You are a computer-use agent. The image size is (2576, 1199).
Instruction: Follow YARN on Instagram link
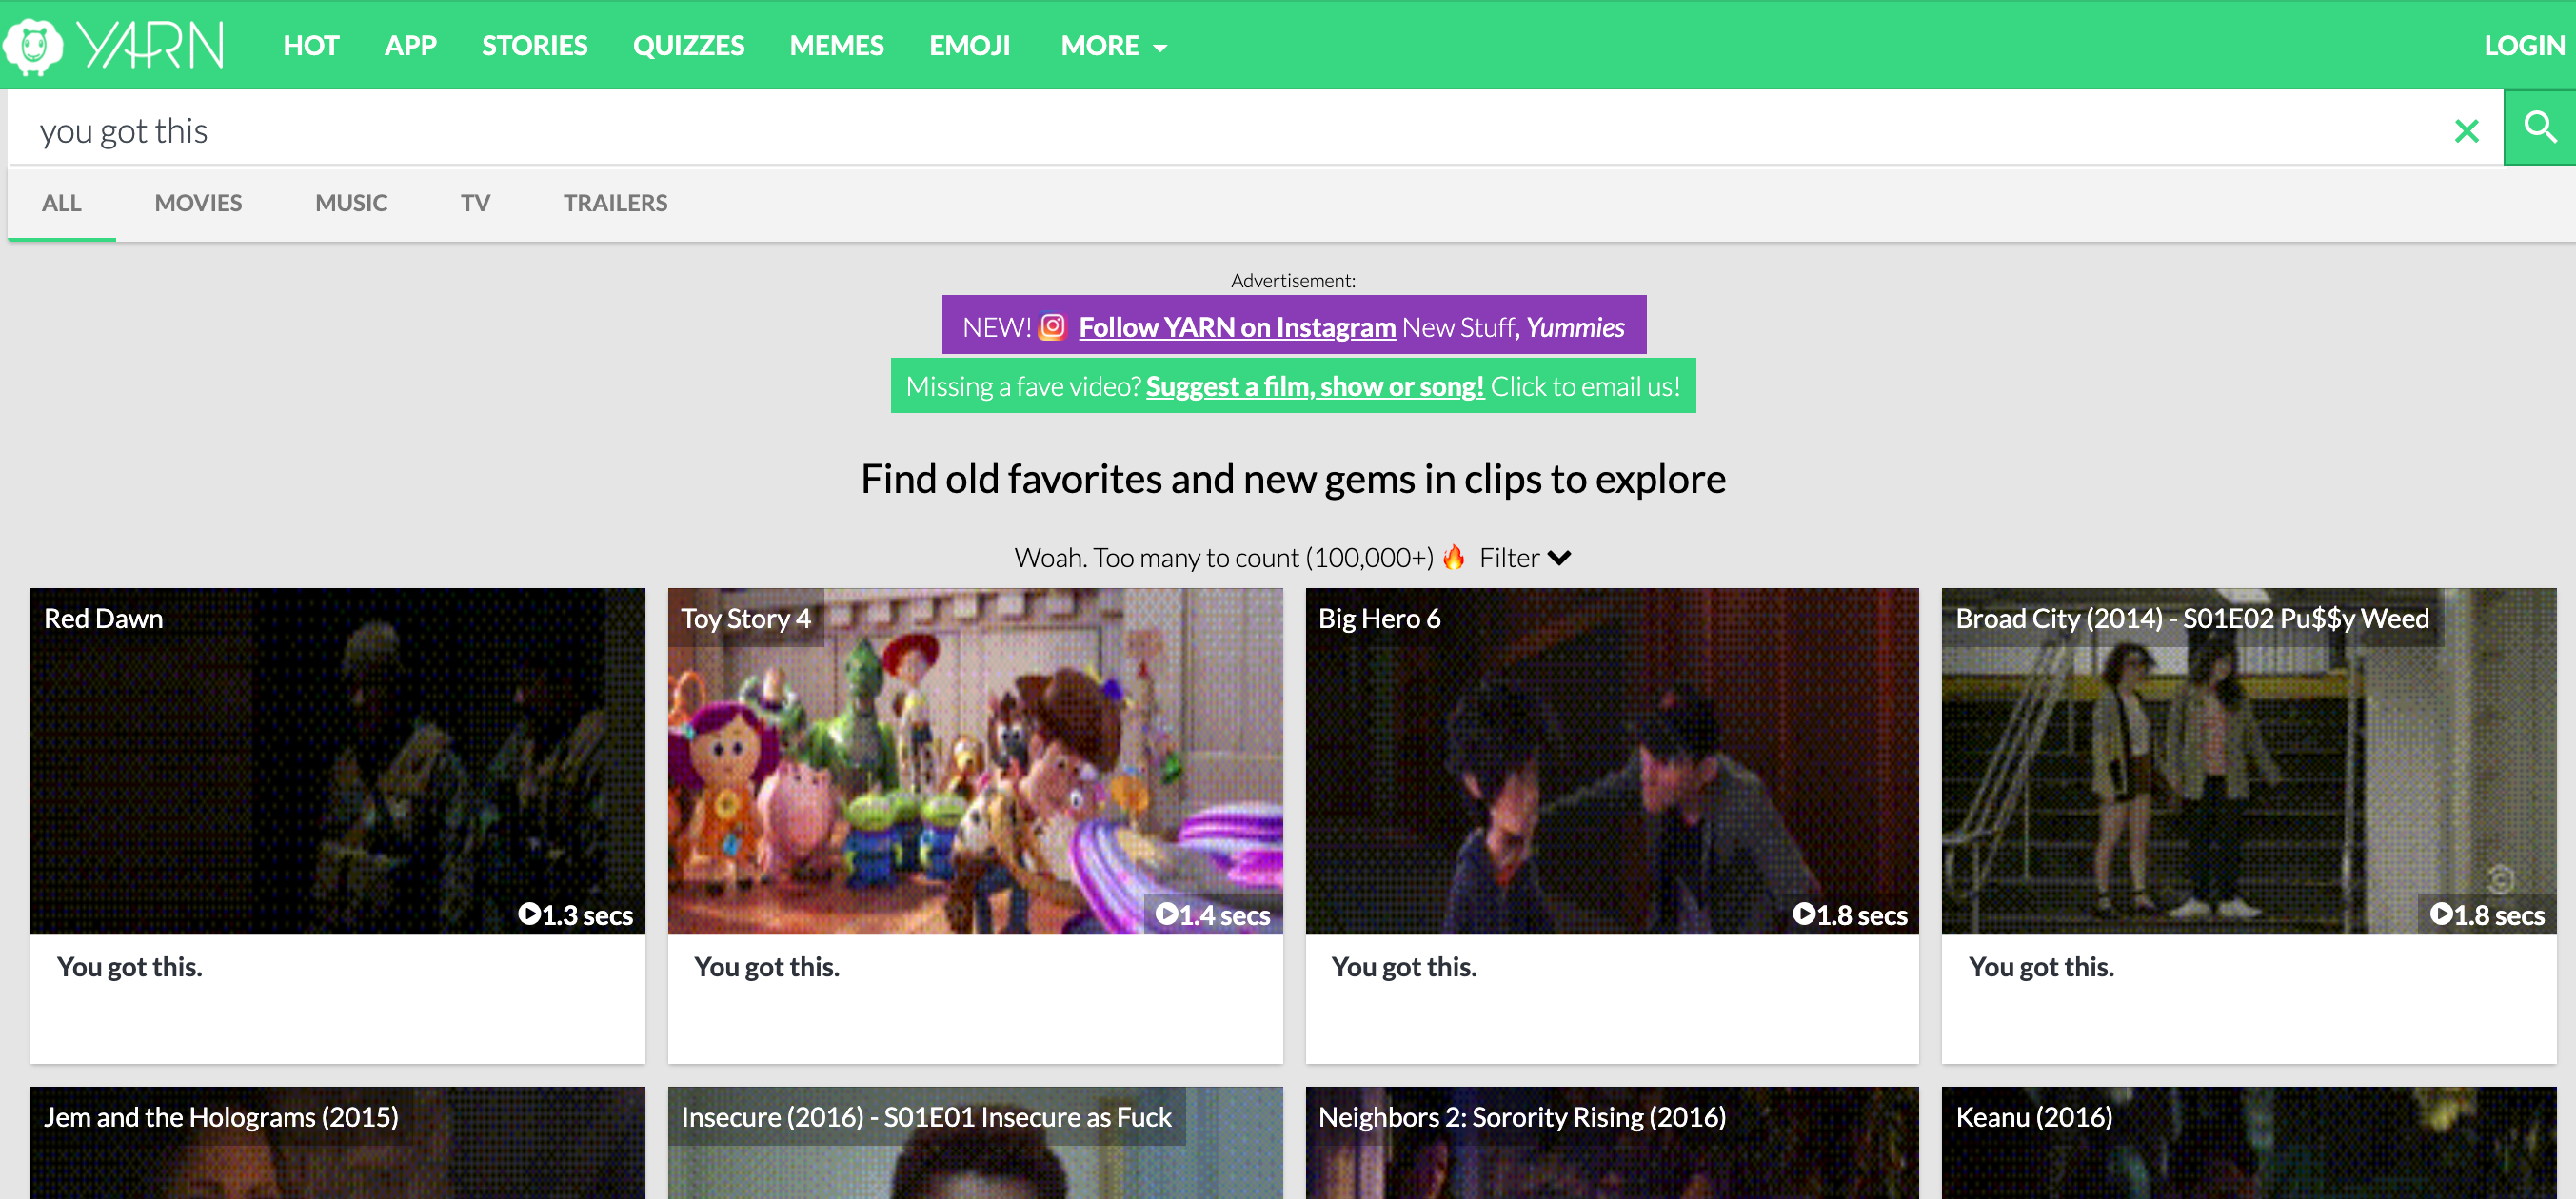coord(1237,327)
